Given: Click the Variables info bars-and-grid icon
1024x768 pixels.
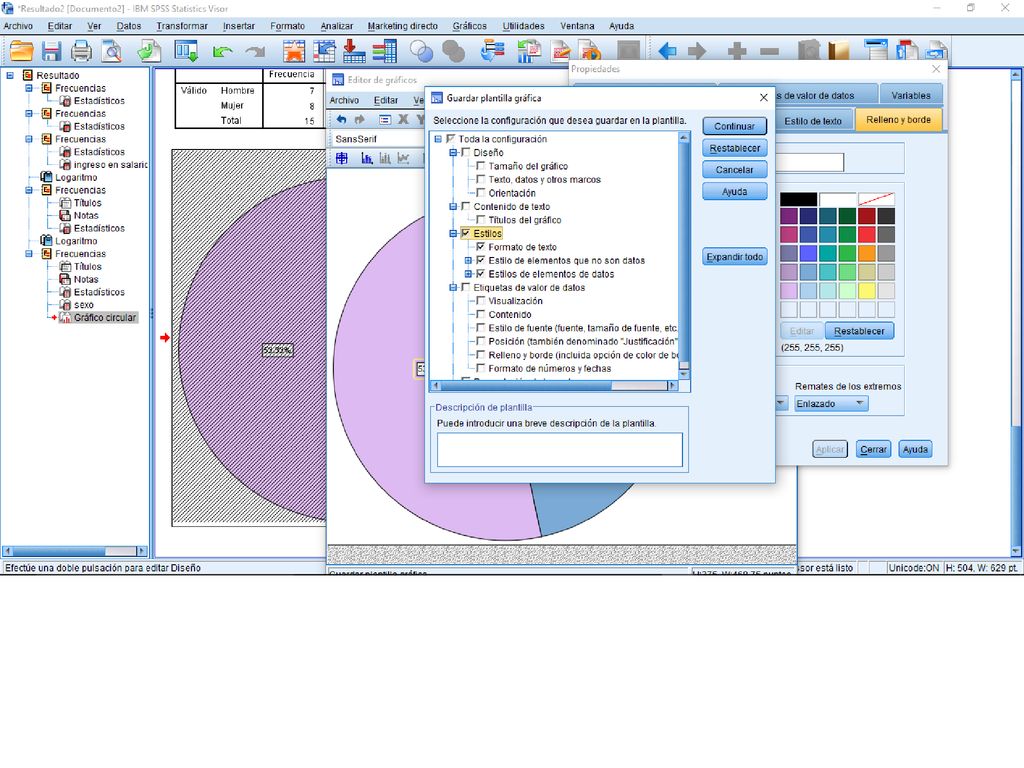Looking at the screenshot, I should (x=385, y=51).
